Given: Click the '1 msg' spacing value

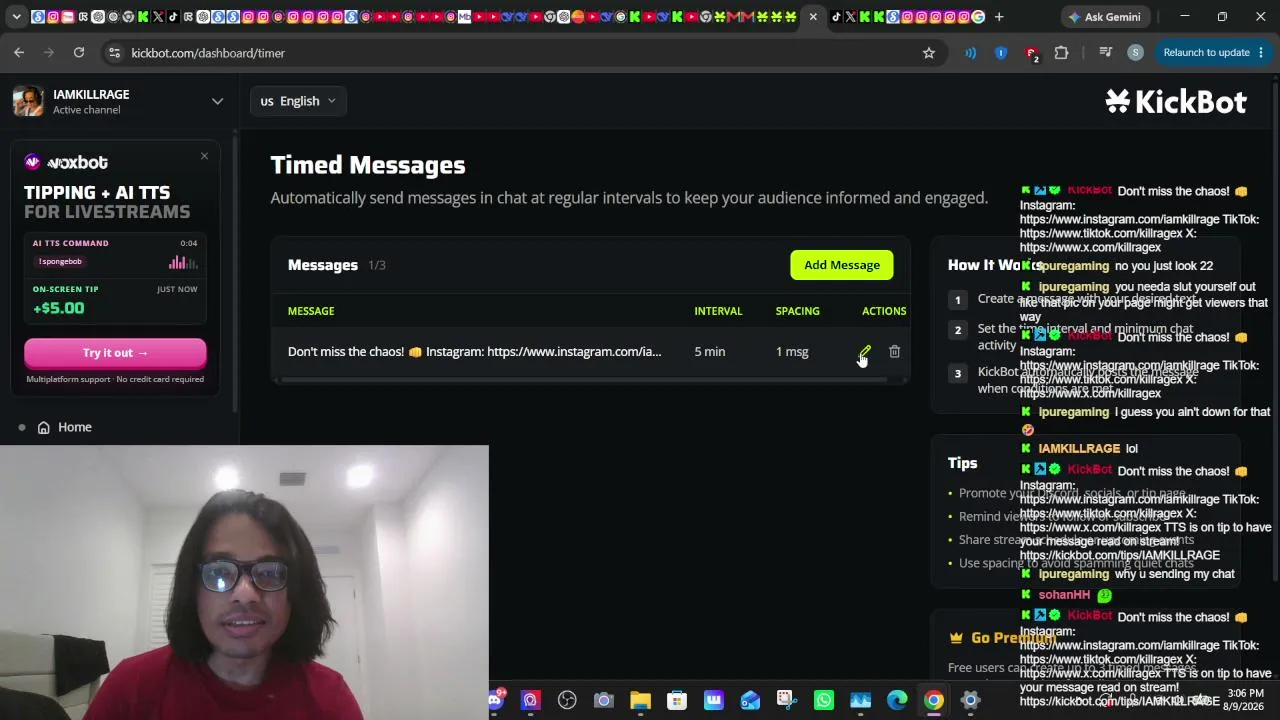Looking at the screenshot, I should pos(792,352).
